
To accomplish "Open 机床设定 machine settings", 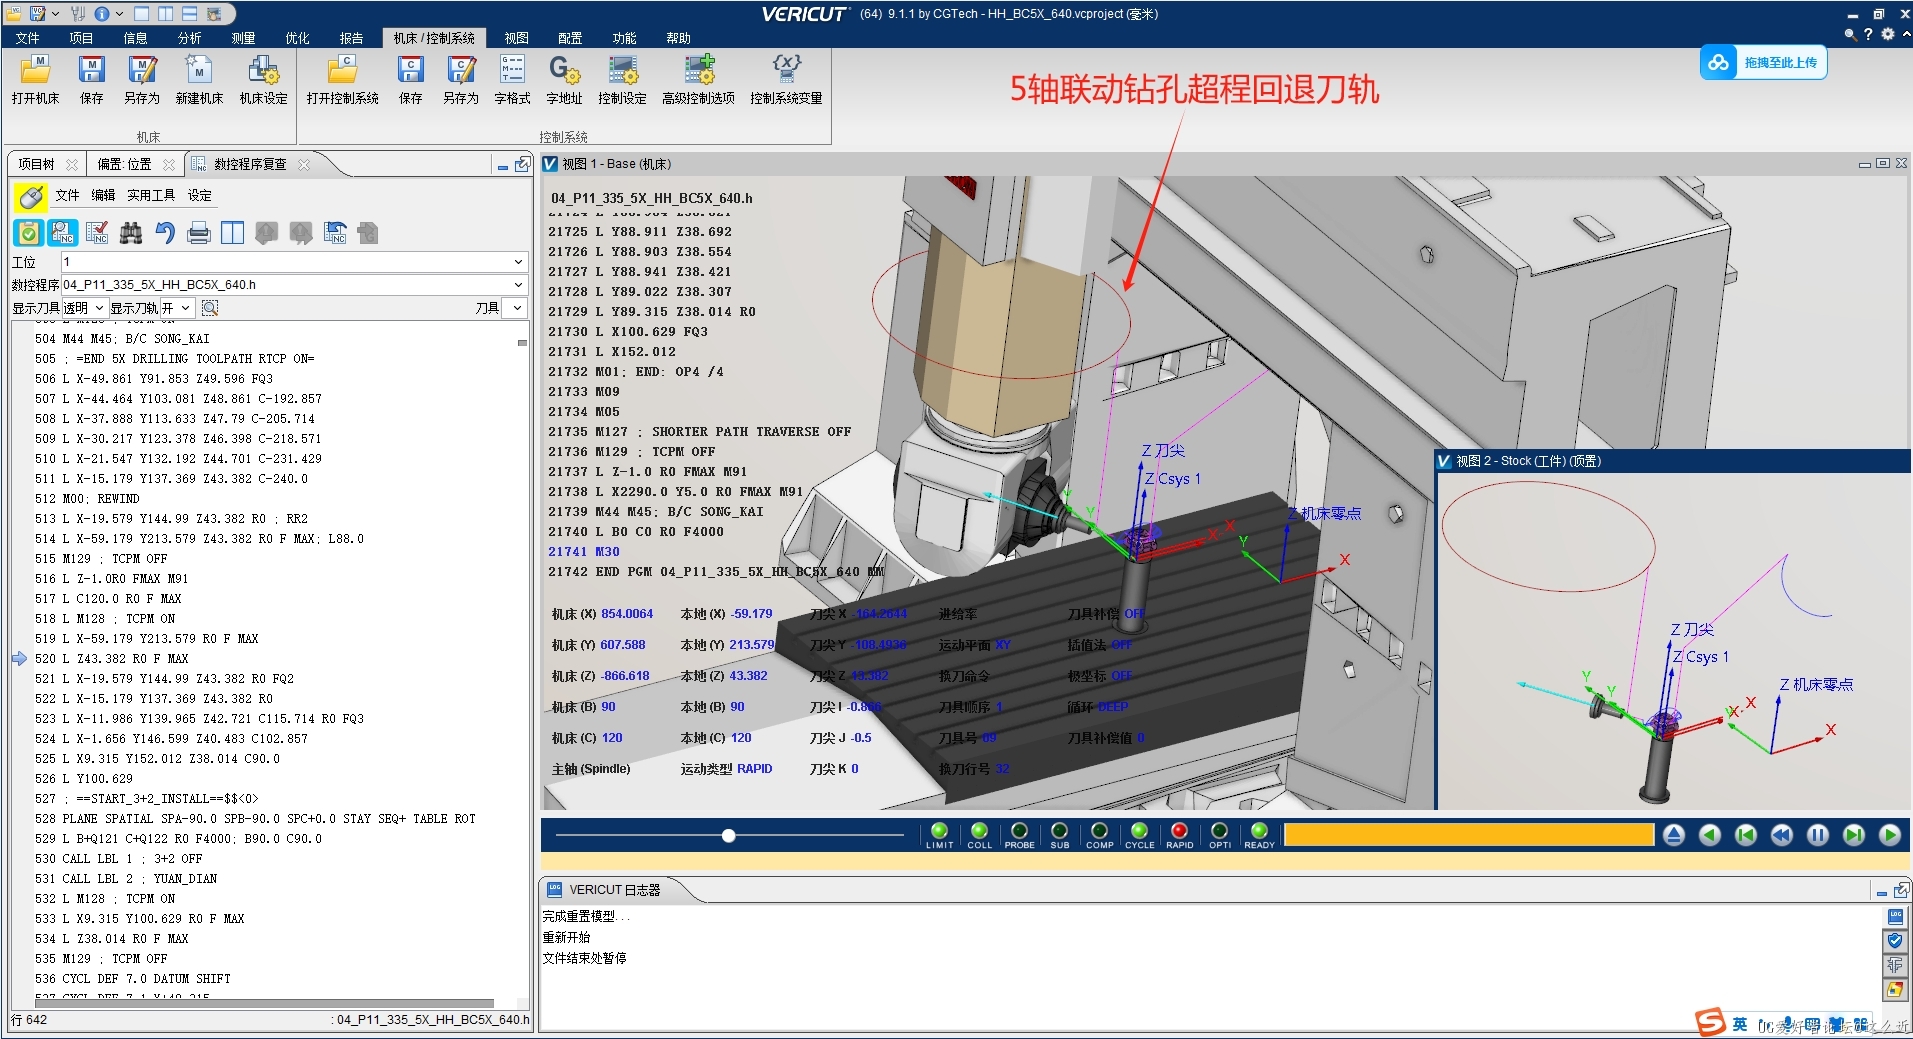I will (x=263, y=80).
